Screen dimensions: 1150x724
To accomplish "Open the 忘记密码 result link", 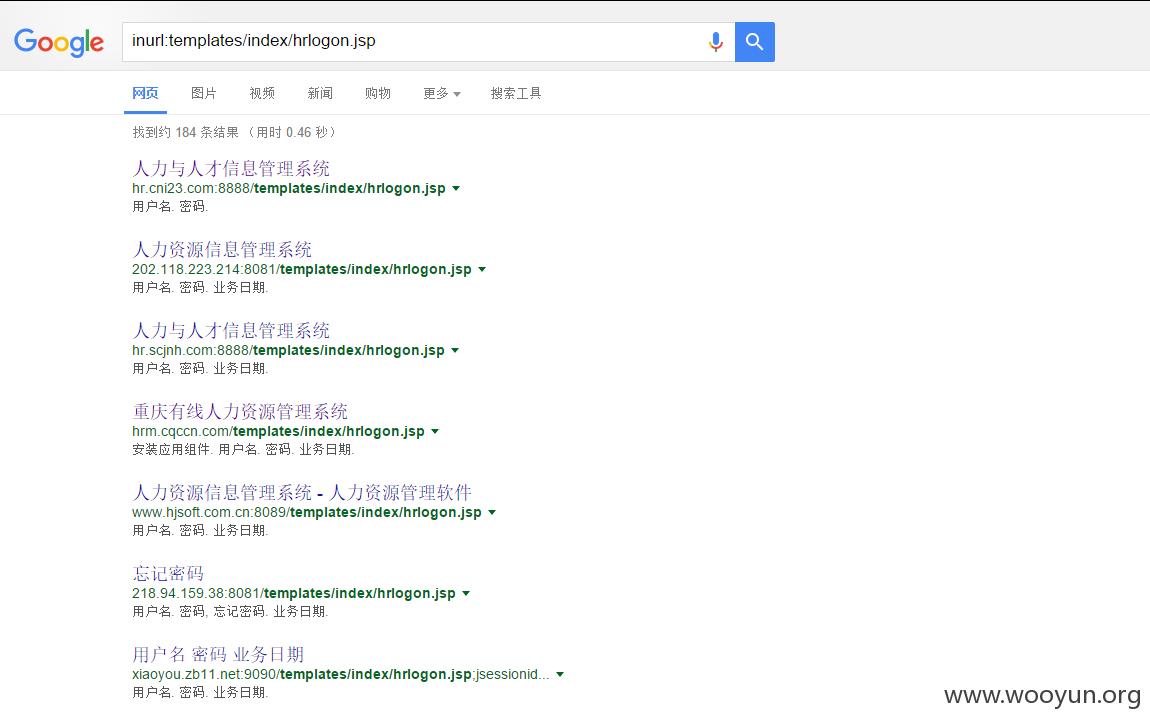I will click(168, 574).
